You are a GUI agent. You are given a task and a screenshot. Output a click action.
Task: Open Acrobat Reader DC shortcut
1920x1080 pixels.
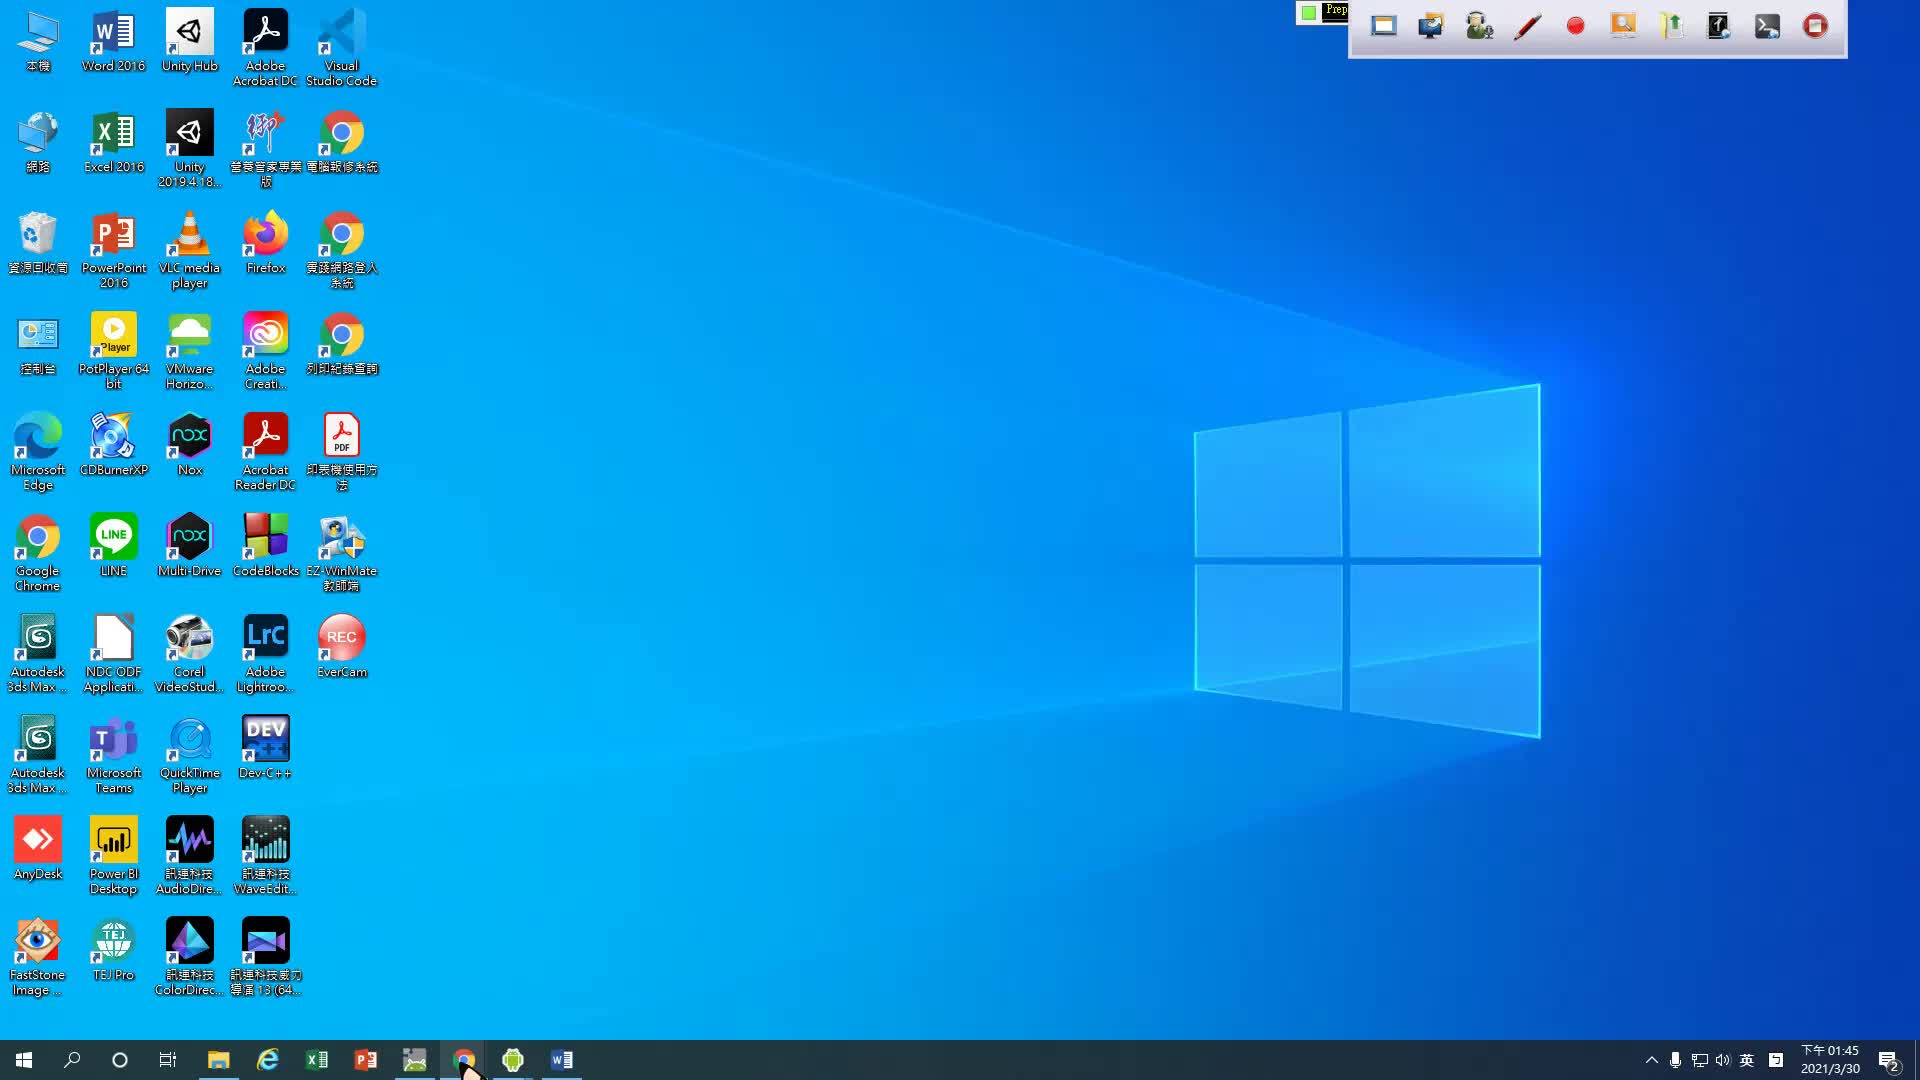[x=265, y=453]
